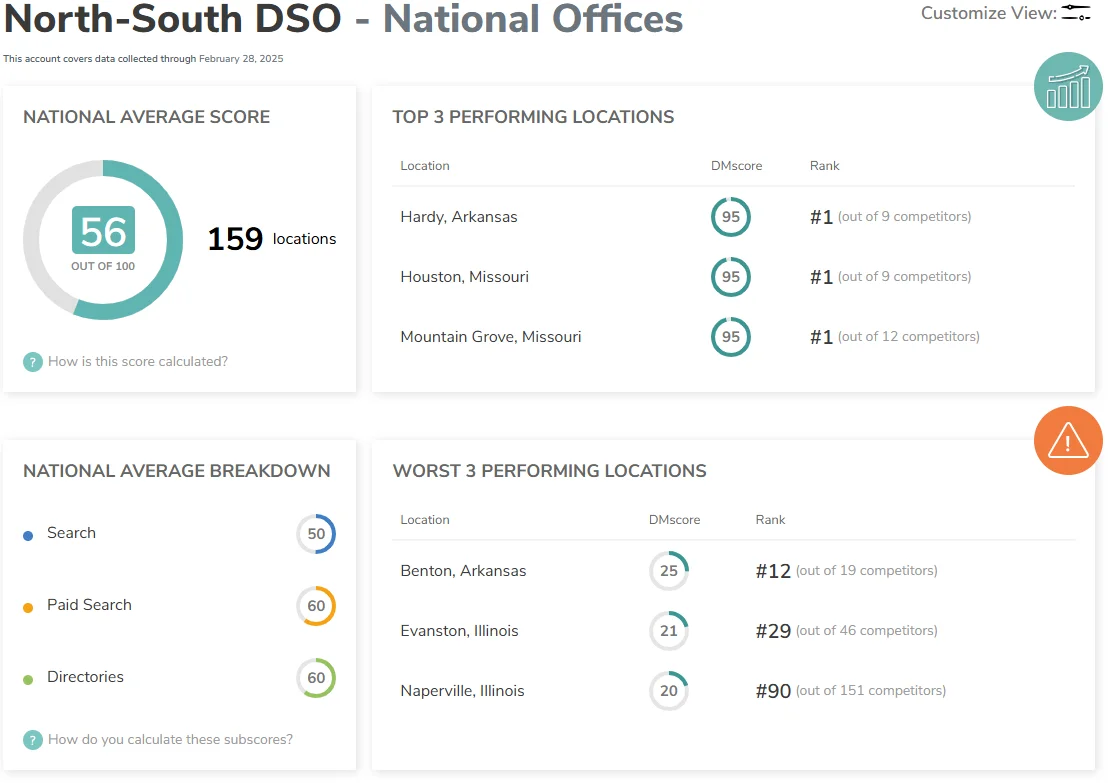Image resolution: width=1109 pixels, height=783 pixels.
Task: Click the Search subscore ring showing 50
Action: pyautogui.click(x=316, y=534)
